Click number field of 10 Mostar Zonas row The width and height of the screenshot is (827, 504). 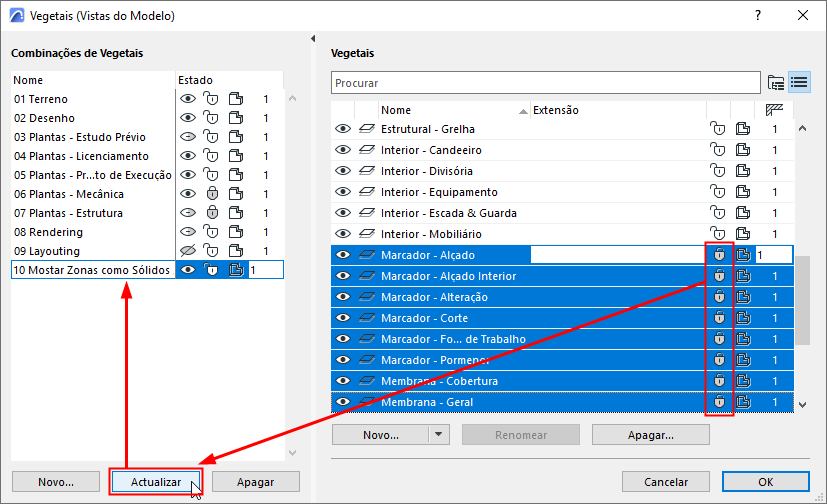[x=266, y=270]
